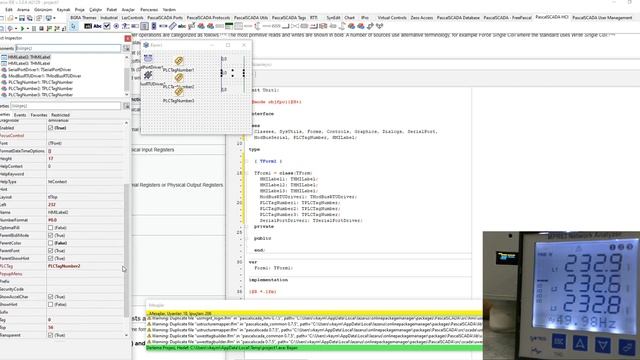This screenshot has width=640, height=360.
Task: Open the Proje menu
Action: coord(80,9)
